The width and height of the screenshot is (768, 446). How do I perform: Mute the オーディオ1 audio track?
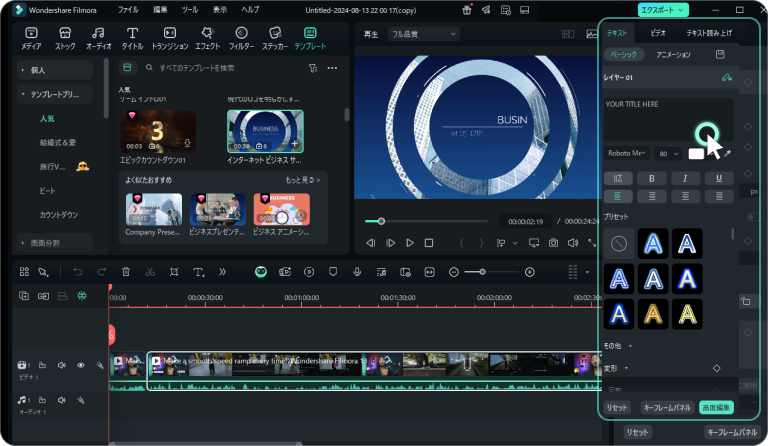point(62,400)
